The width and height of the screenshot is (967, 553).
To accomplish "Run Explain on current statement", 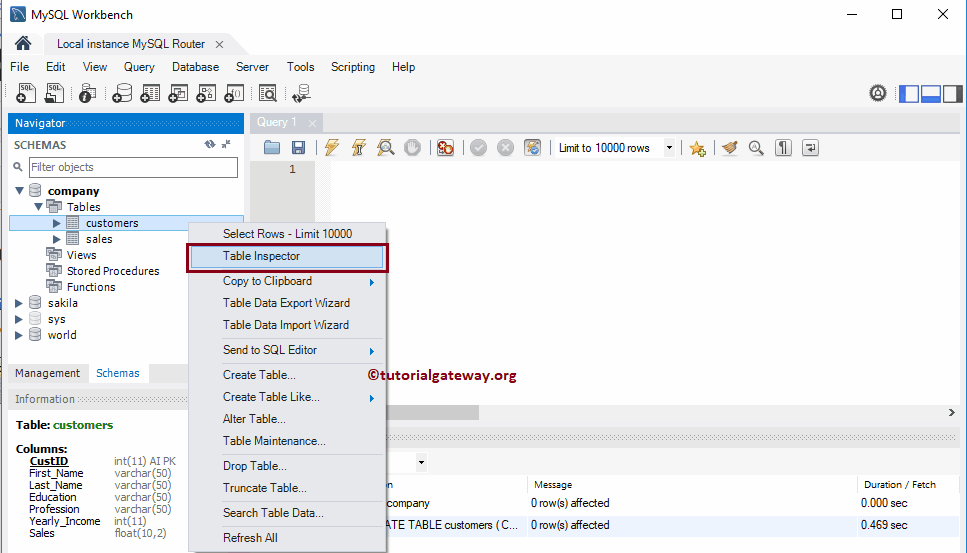I will pos(385,147).
